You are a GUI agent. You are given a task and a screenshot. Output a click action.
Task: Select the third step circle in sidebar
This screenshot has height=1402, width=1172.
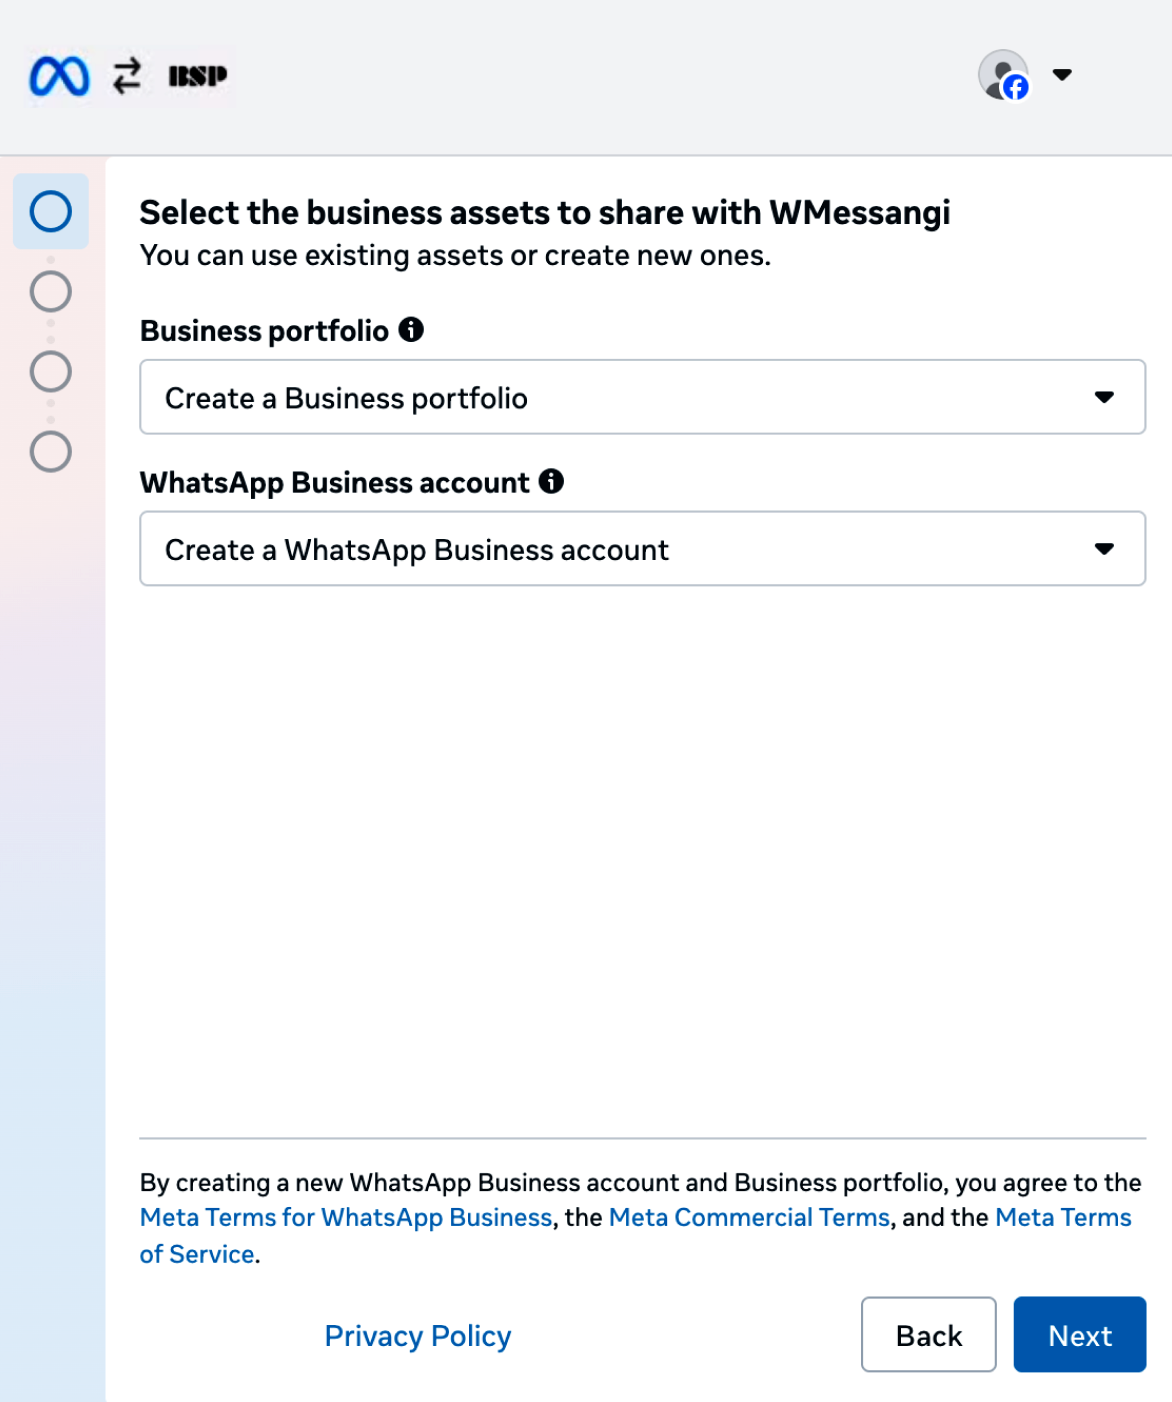click(51, 371)
